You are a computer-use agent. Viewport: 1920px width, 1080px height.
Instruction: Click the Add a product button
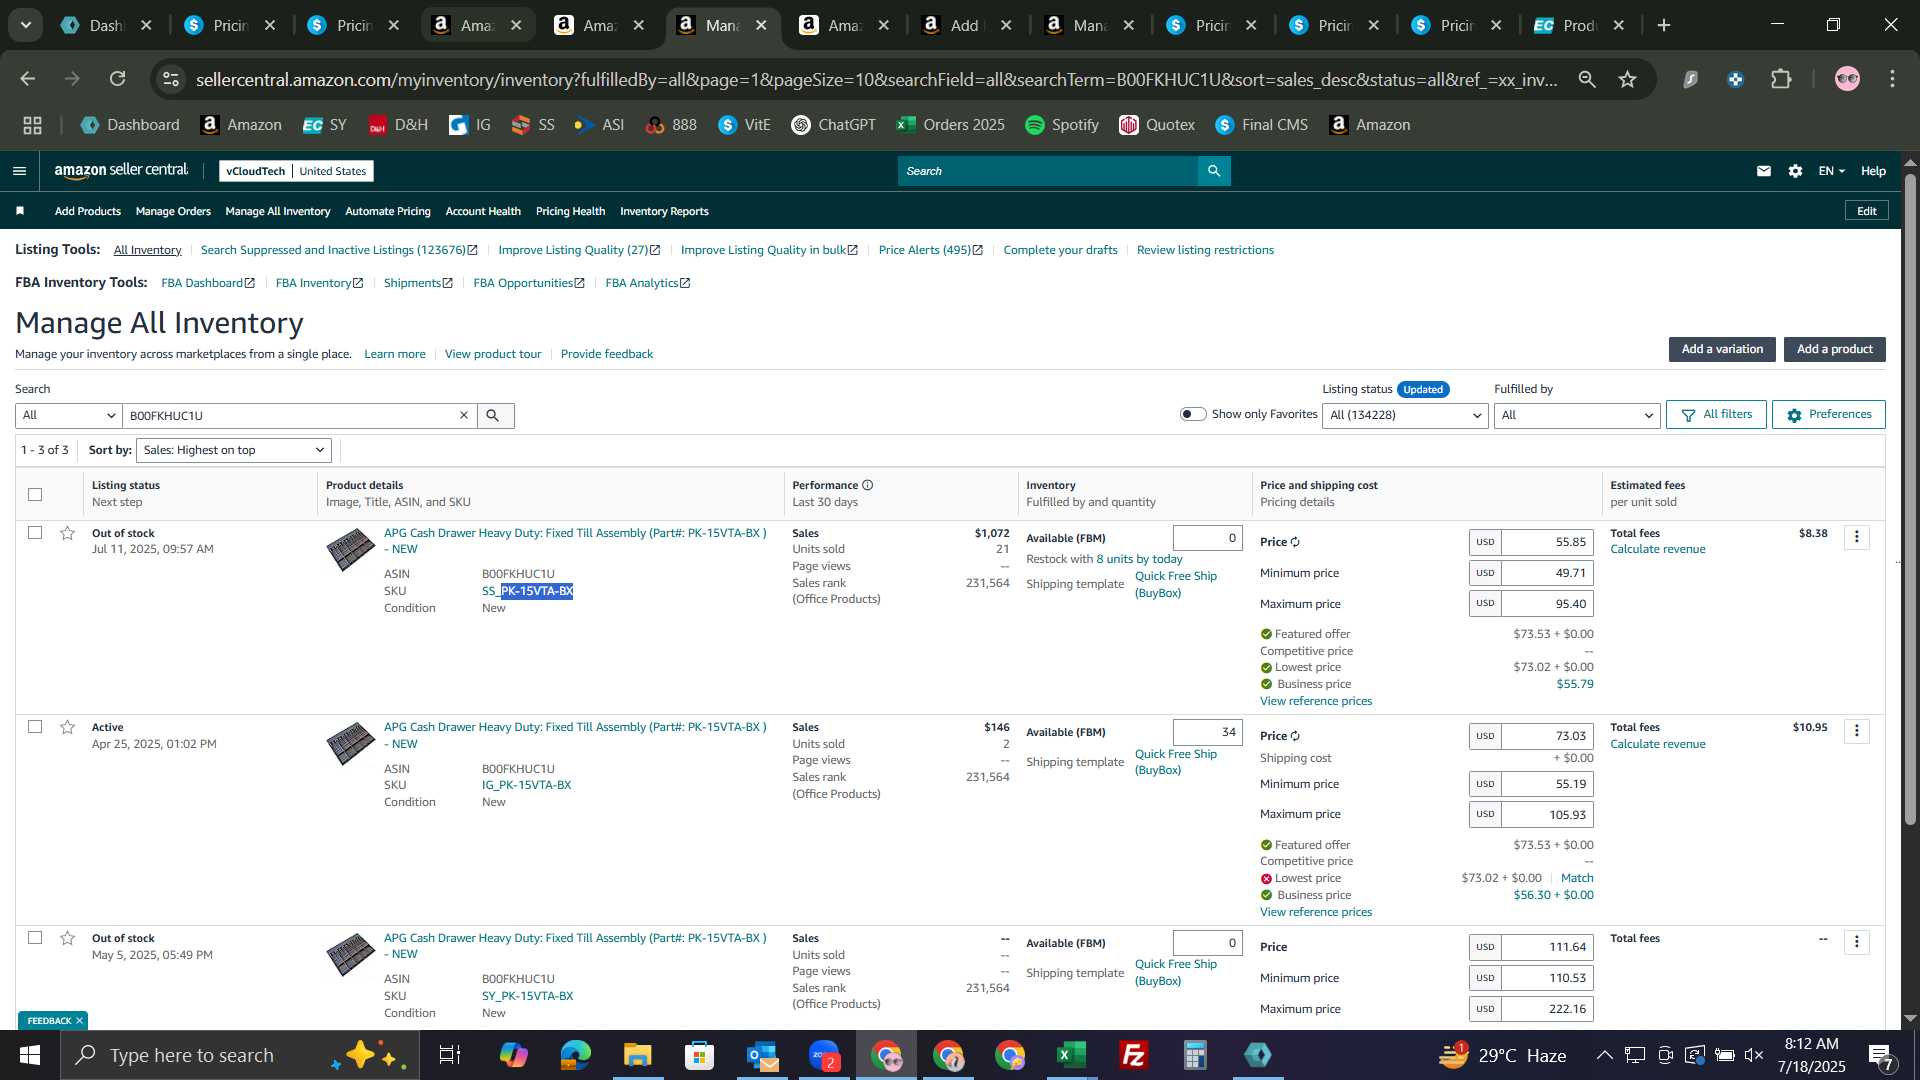1834,349
